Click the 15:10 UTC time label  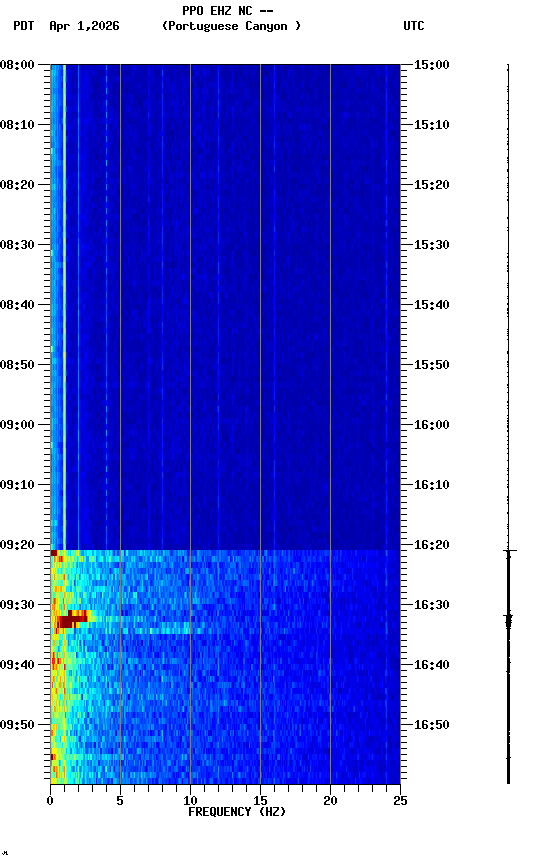point(432,125)
